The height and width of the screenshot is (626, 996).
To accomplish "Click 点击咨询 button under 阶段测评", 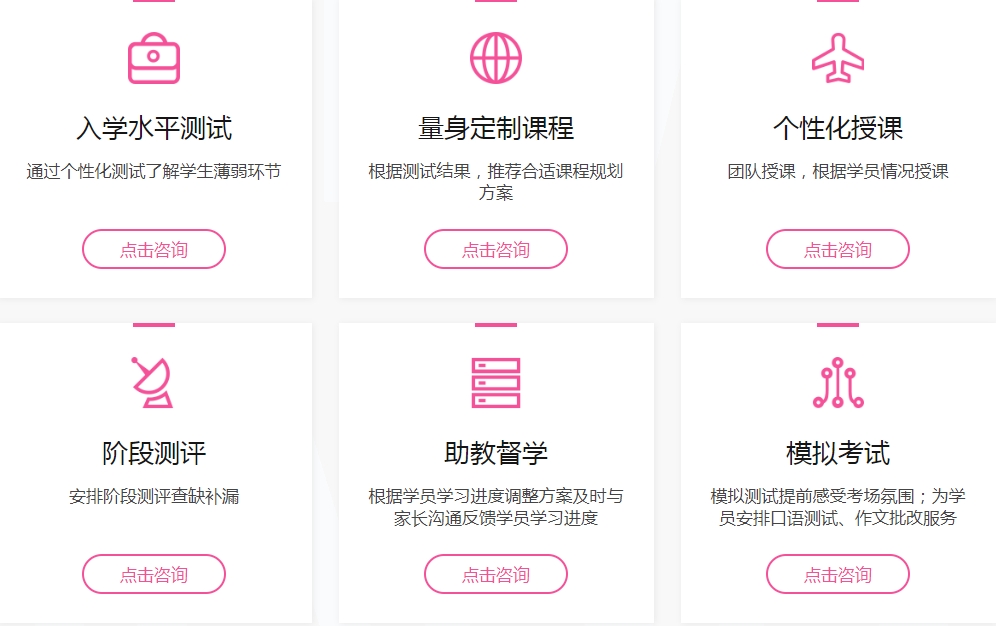I will coord(154,575).
